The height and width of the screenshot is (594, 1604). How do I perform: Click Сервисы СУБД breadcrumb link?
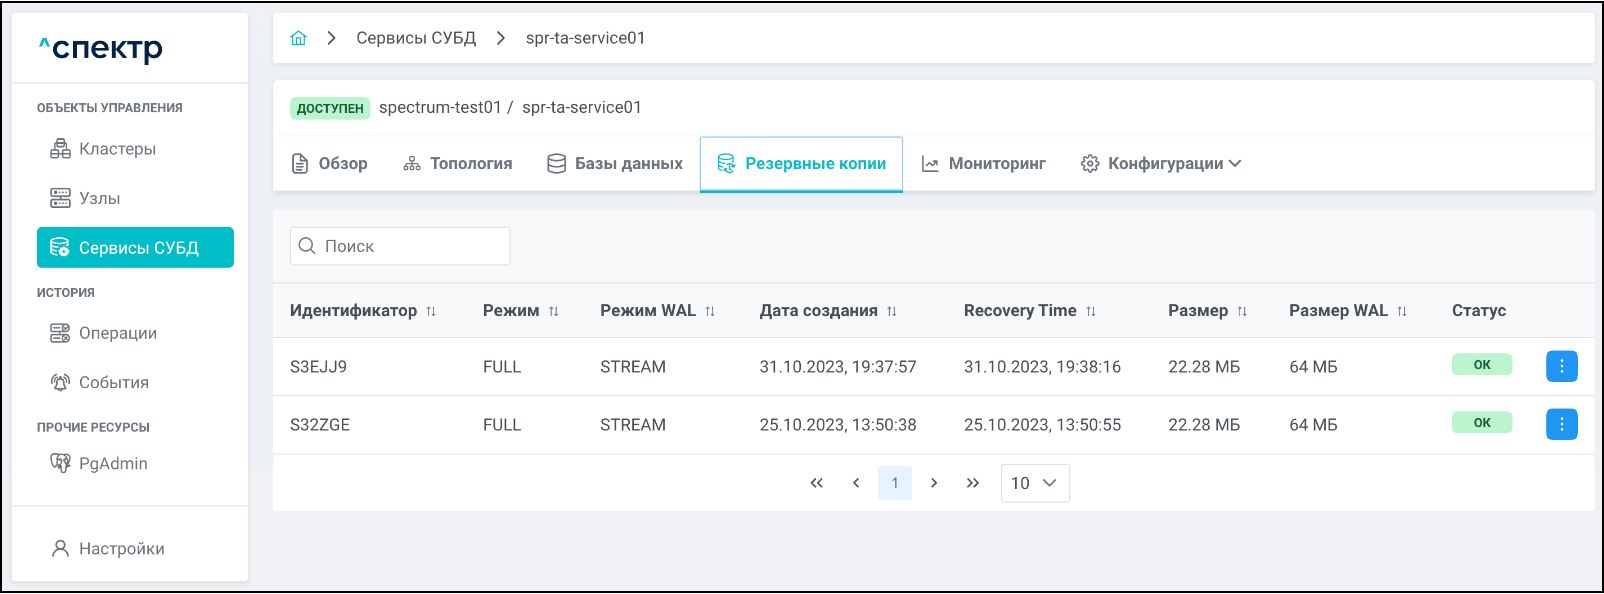416,38
